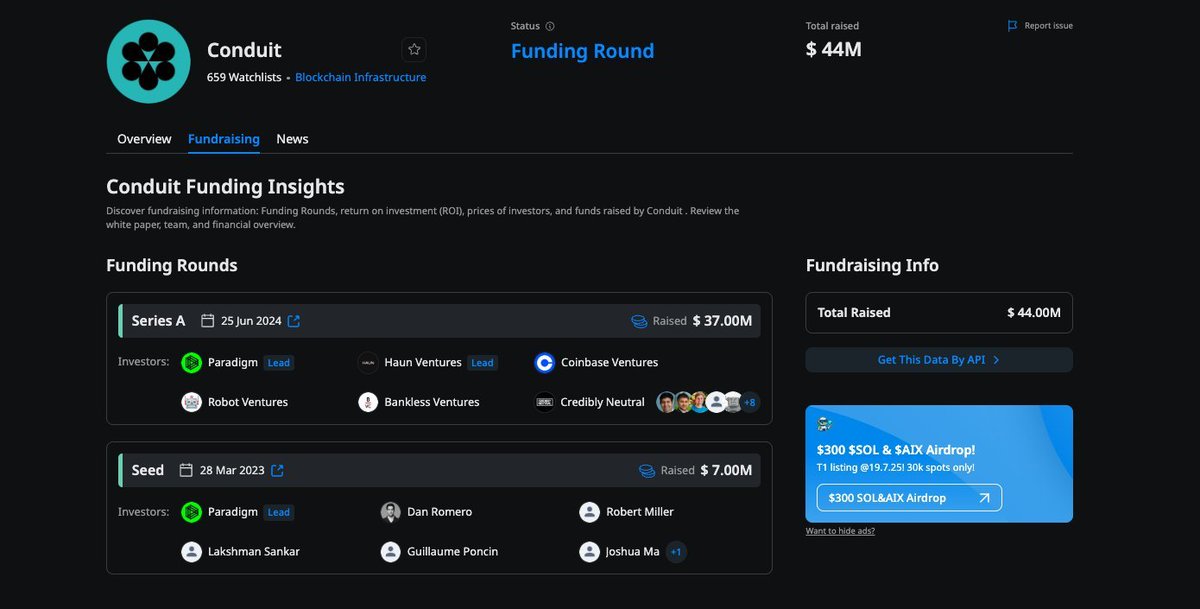Open Lakshman Sankar investor name
The width and height of the screenshot is (1200, 609).
pos(254,551)
